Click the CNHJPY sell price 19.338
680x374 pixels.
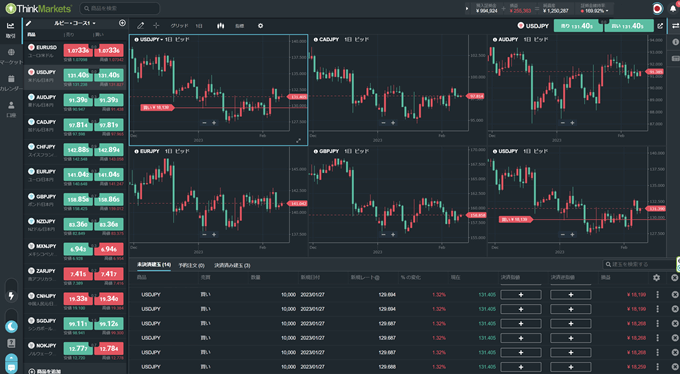coord(78,299)
